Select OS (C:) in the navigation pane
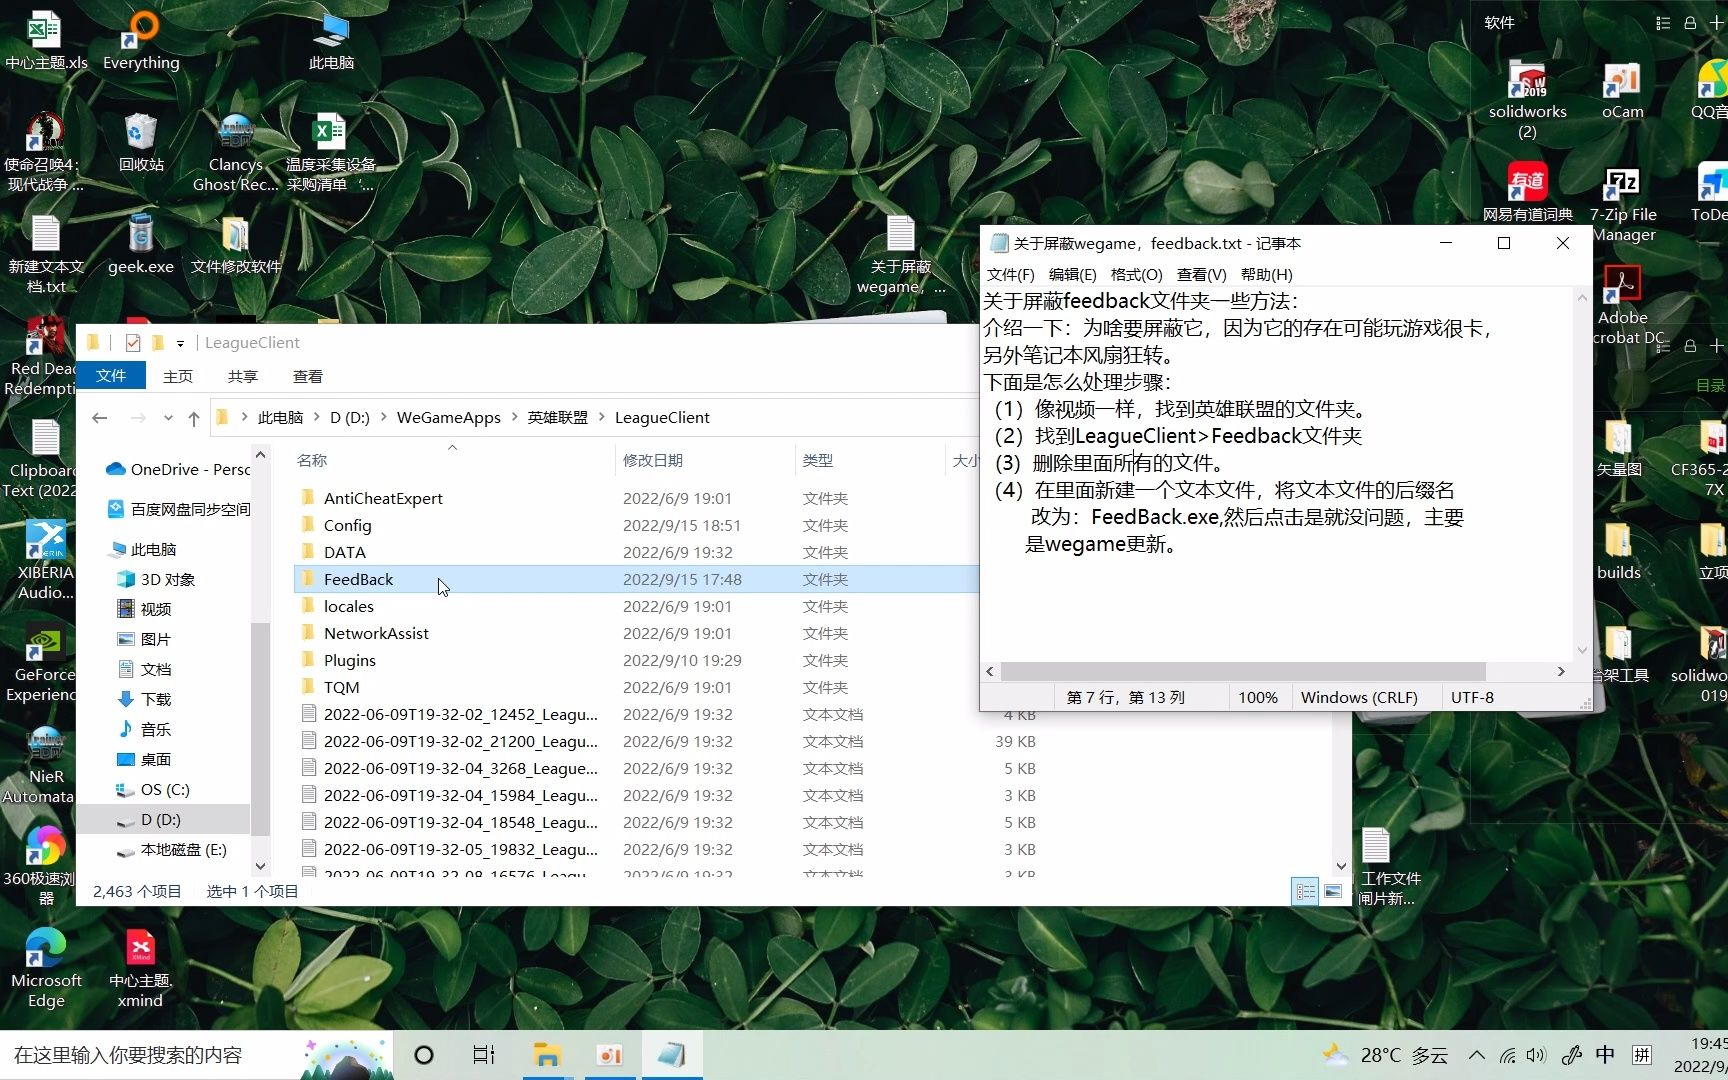The width and height of the screenshot is (1728, 1080). point(165,789)
